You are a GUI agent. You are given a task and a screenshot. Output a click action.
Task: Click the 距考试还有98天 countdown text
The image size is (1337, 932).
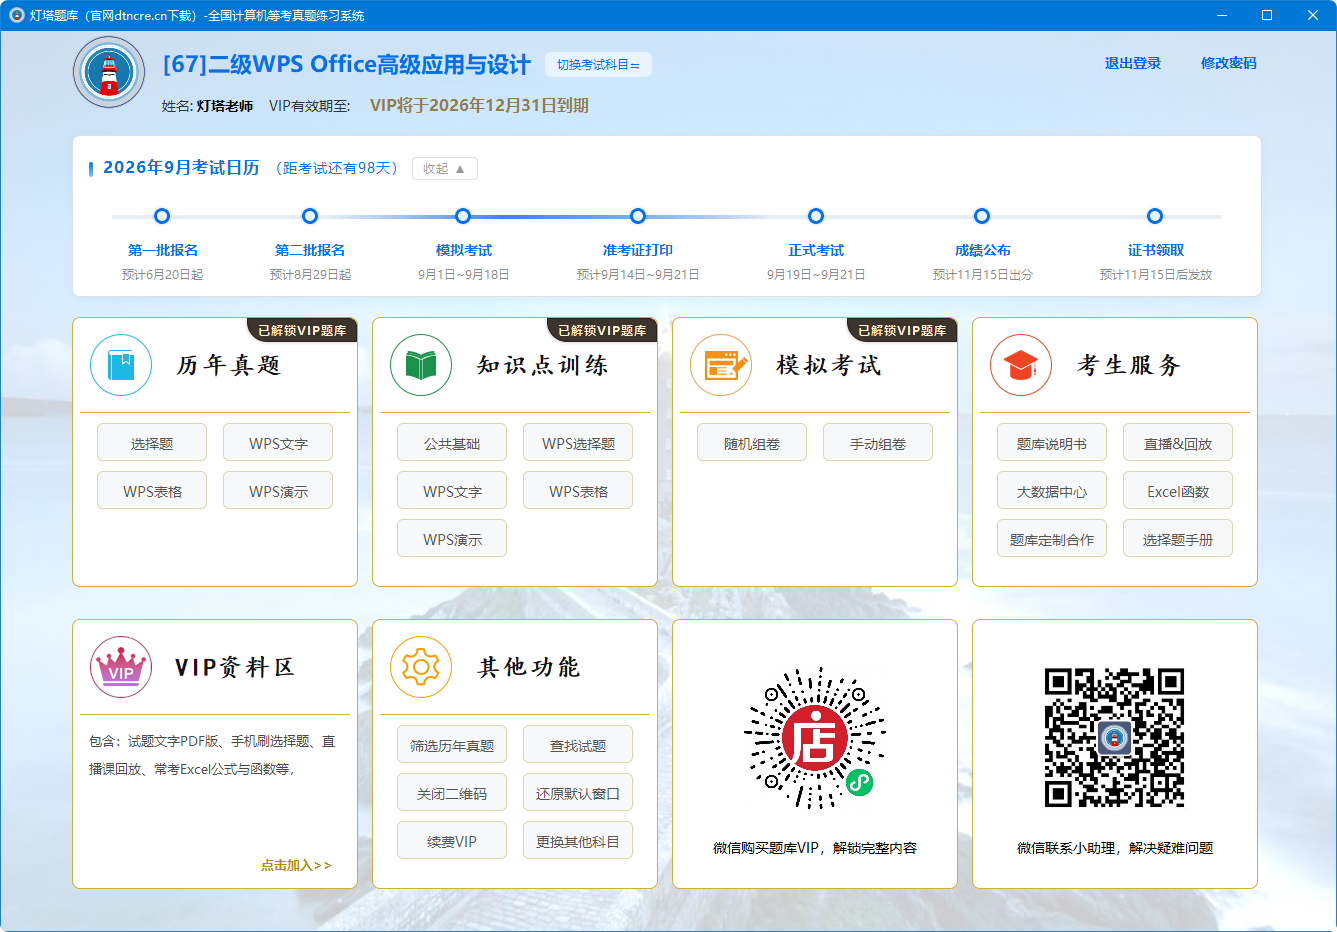pos(337,168)
